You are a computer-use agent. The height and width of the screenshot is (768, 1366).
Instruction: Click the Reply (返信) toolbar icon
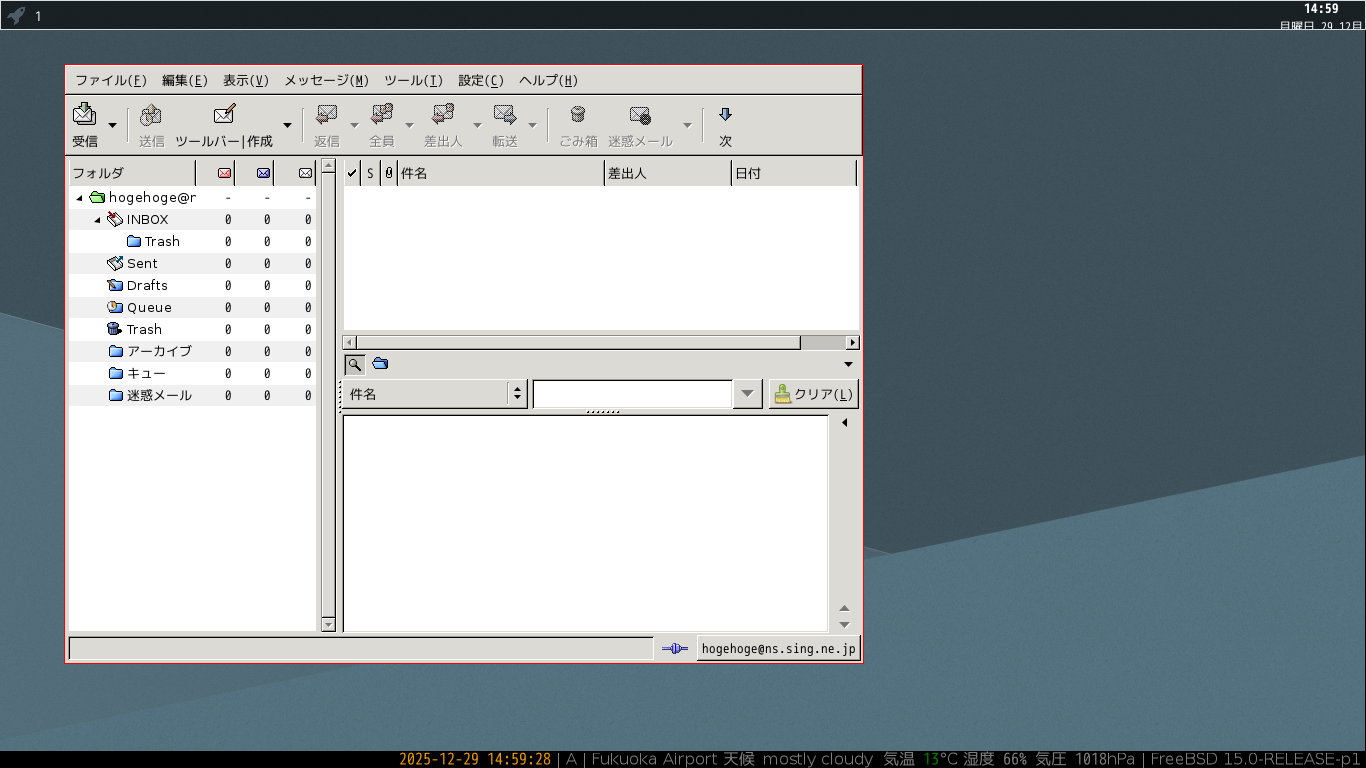(x=326, y=114)
